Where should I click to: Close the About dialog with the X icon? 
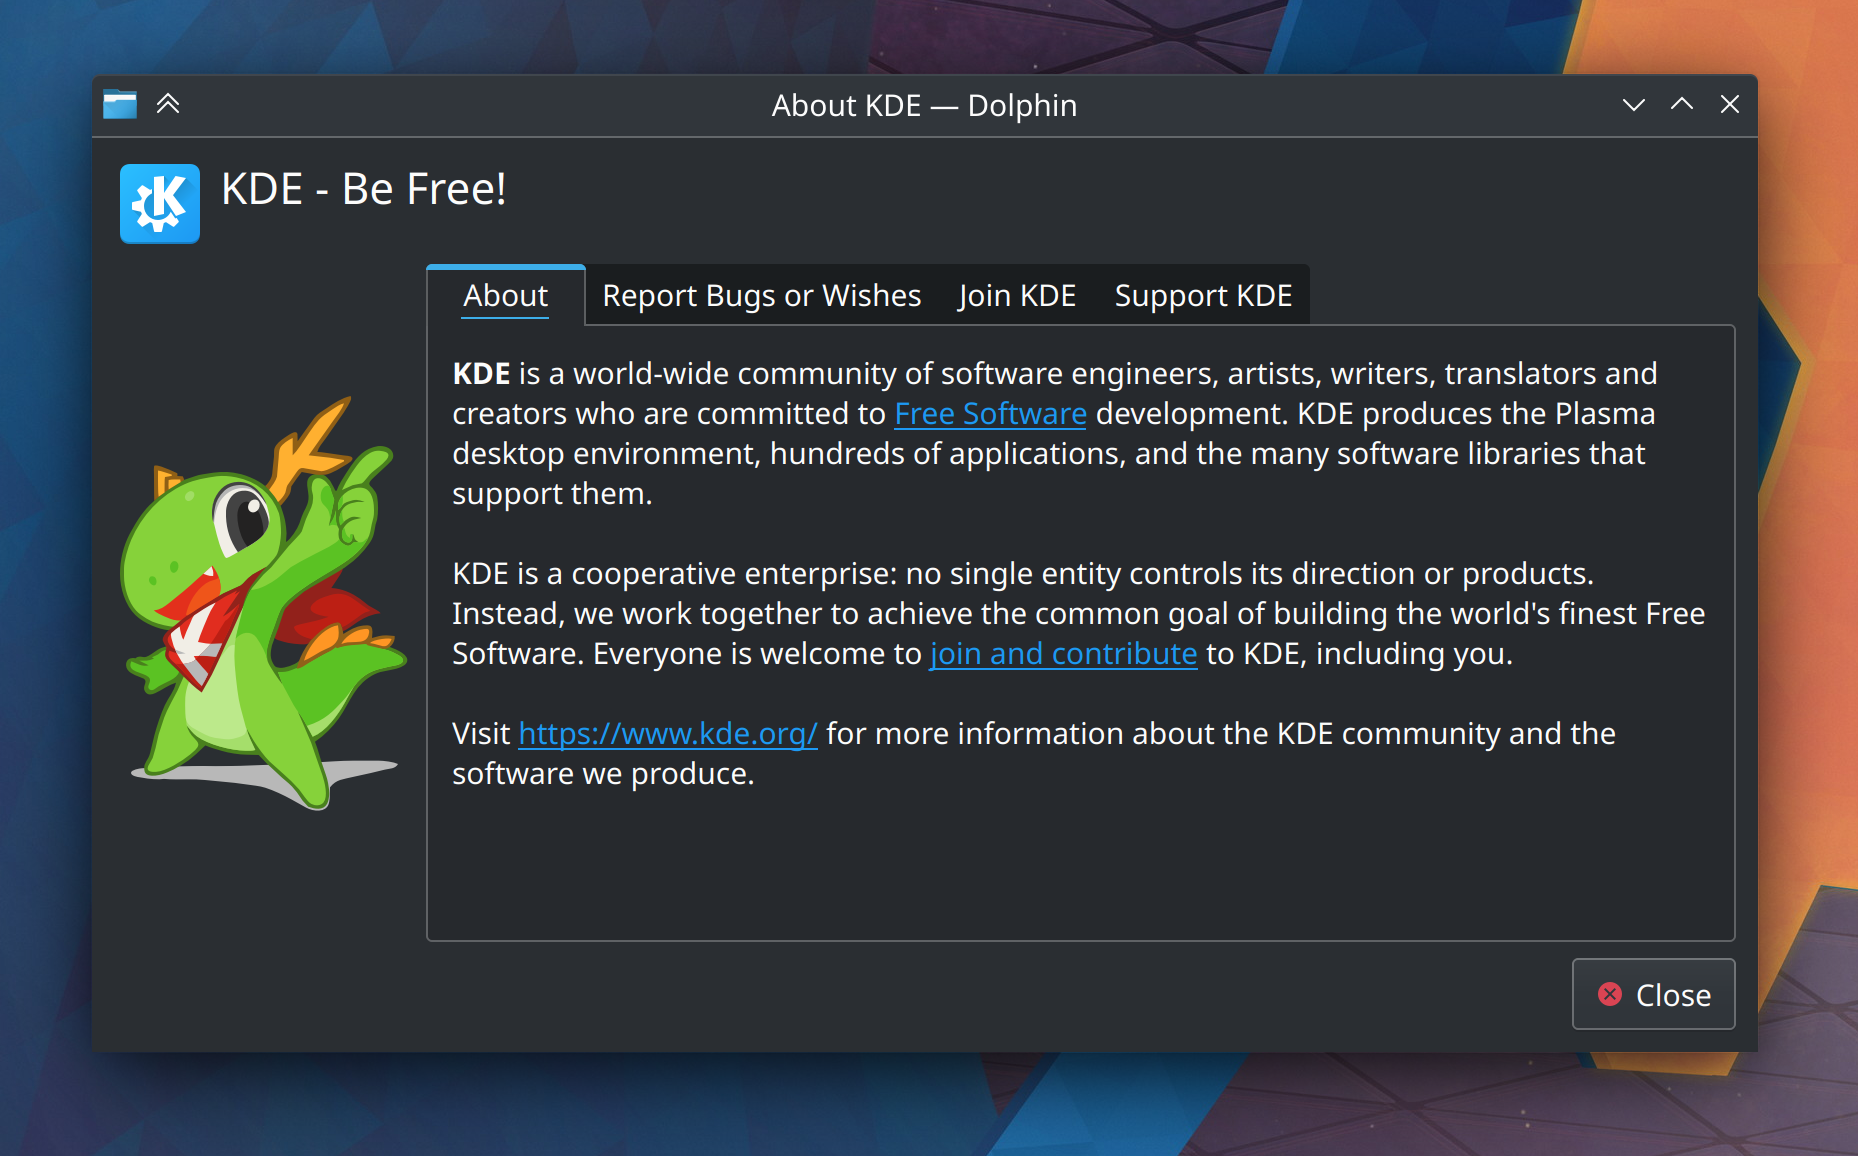(x=1730, y=104)
